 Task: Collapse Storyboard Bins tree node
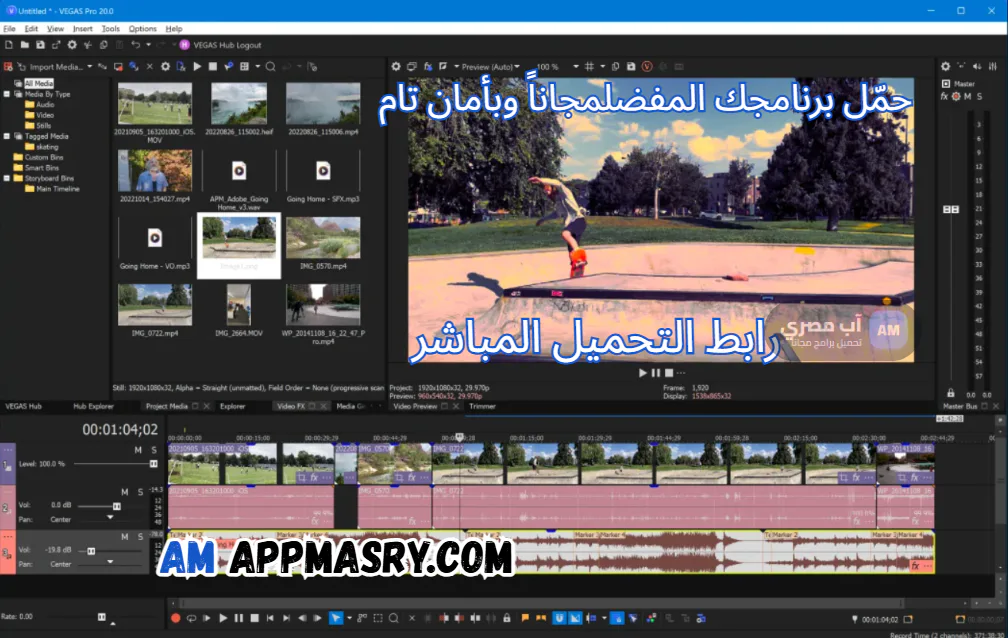[7, 178]
